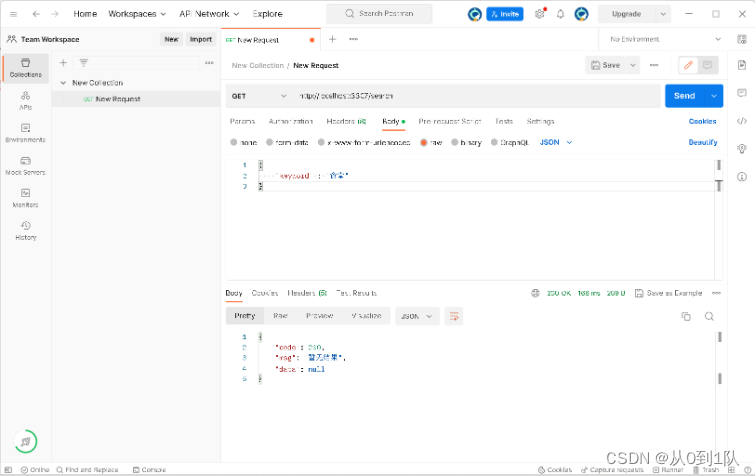Open the Environments sidebar section

pyautogui.click(x=26, y=133)
